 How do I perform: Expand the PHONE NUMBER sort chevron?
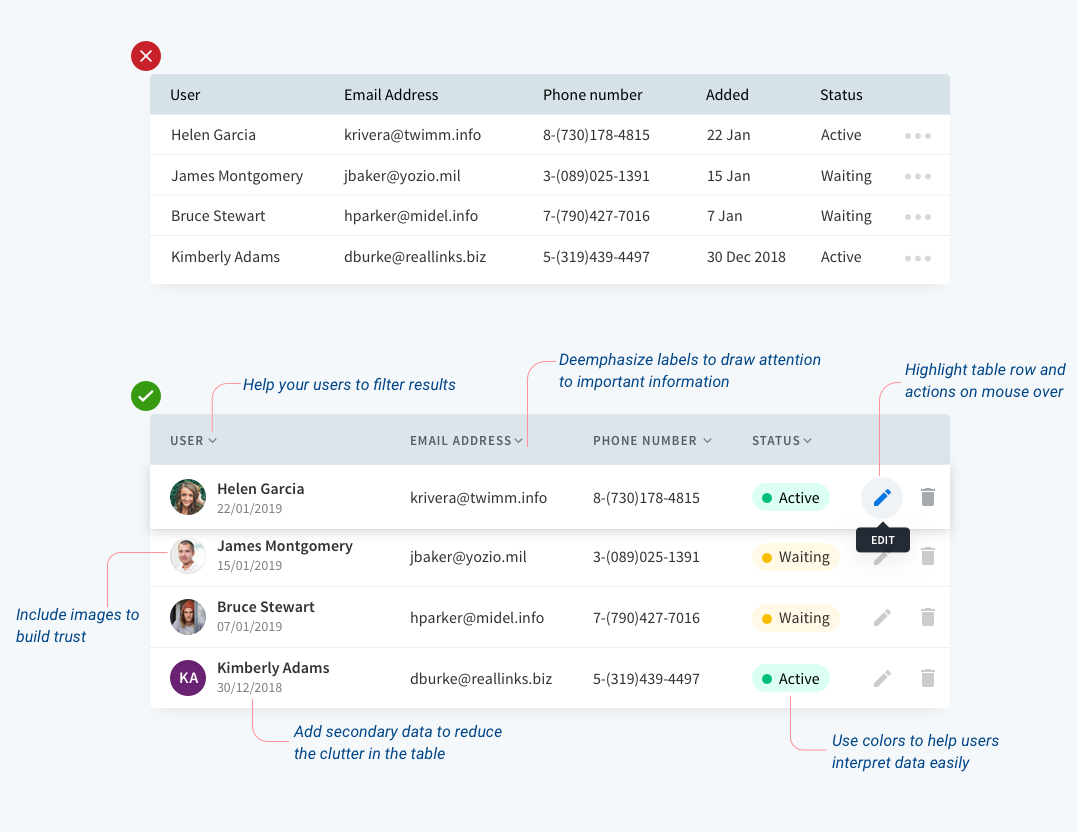pos(707,440)
